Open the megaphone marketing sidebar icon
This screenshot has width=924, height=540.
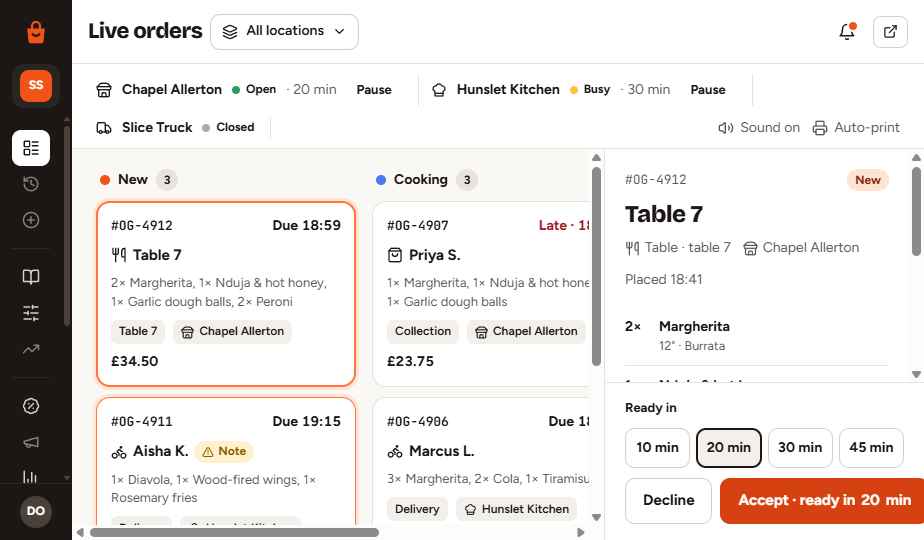(31, 442)
